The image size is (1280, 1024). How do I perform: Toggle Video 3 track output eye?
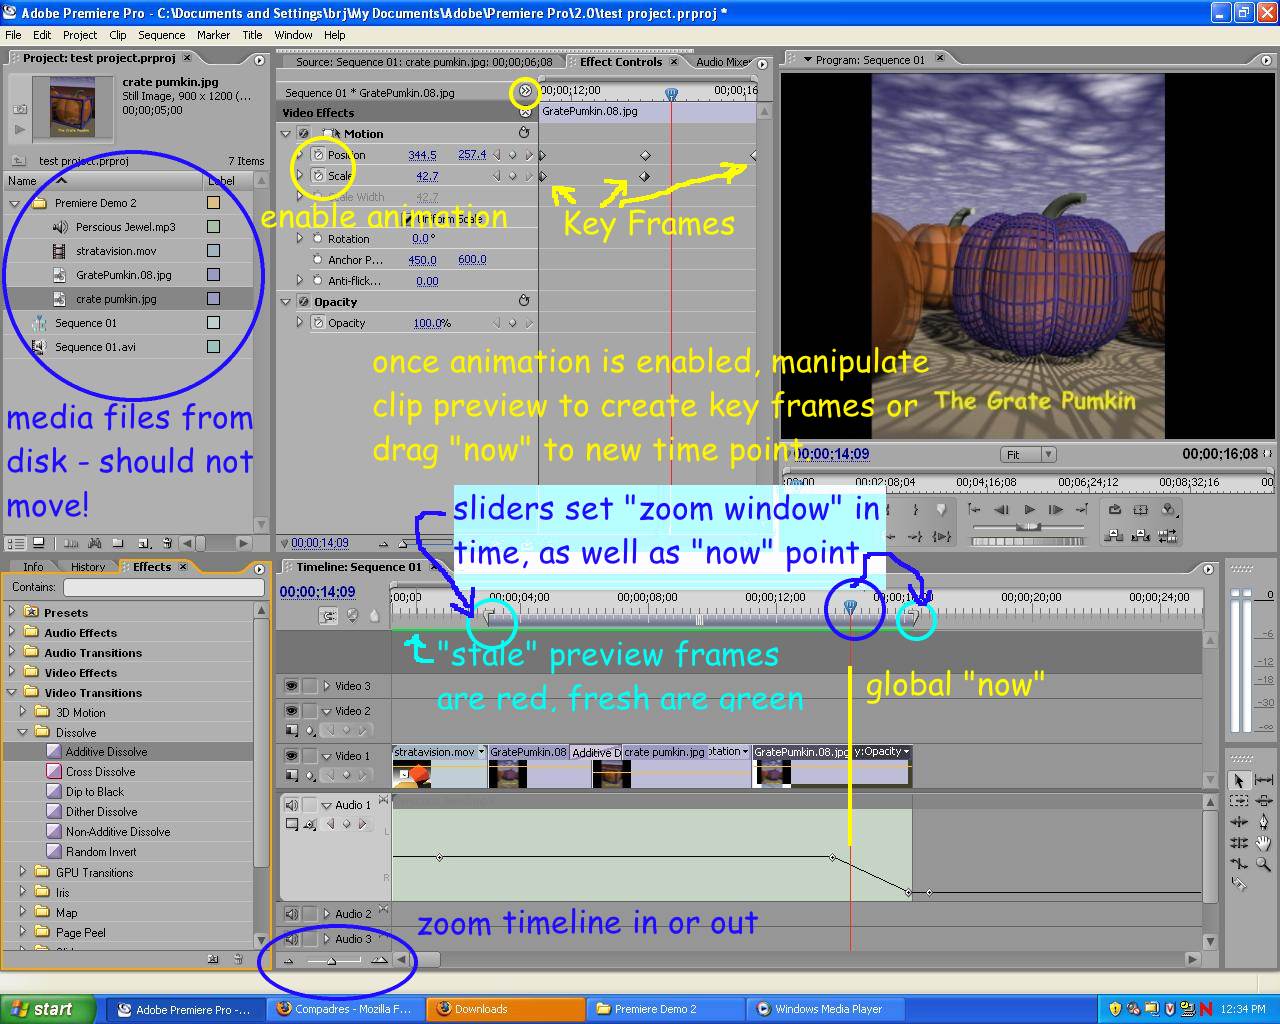(x=291, y=686)
